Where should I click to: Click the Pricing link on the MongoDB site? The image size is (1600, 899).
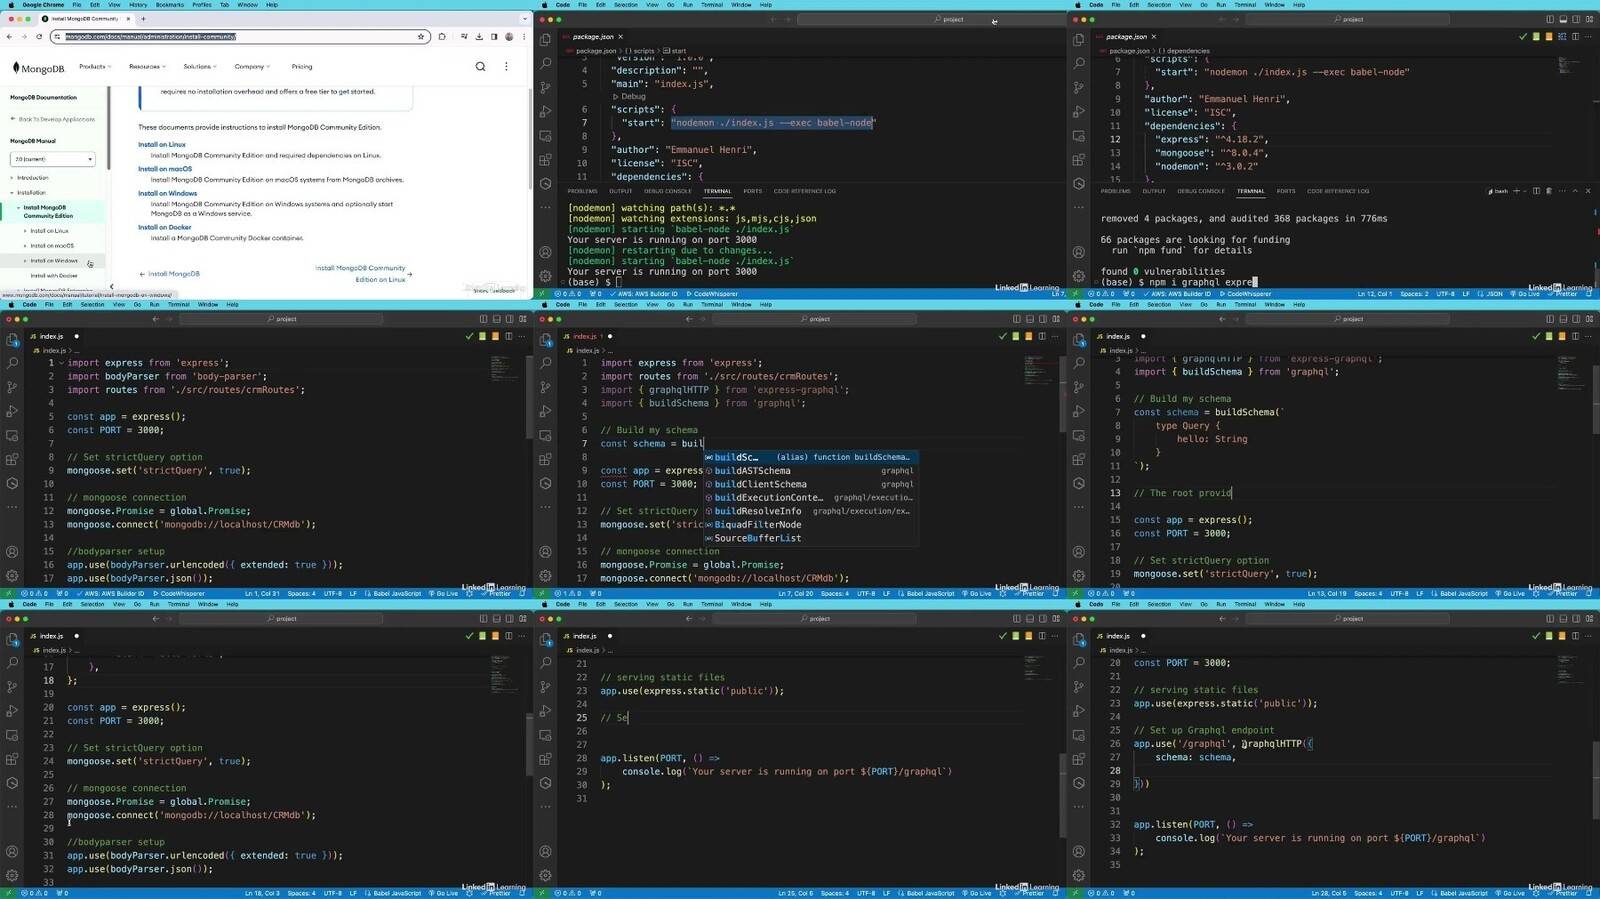pyautogui.click(x=302, y=67)
